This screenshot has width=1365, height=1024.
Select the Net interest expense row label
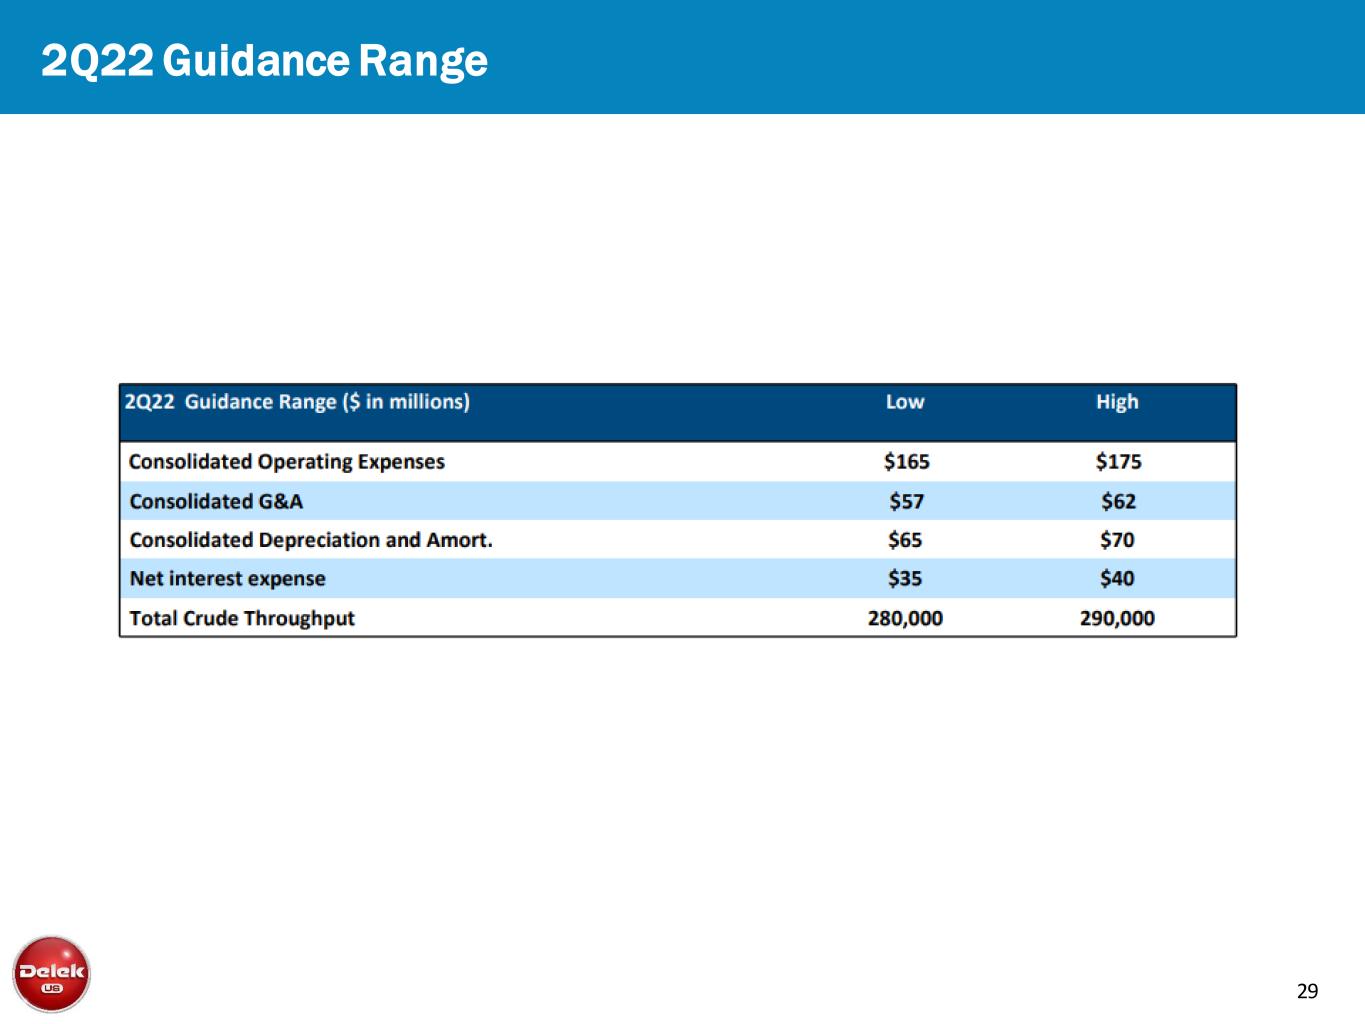coord(228,579)
